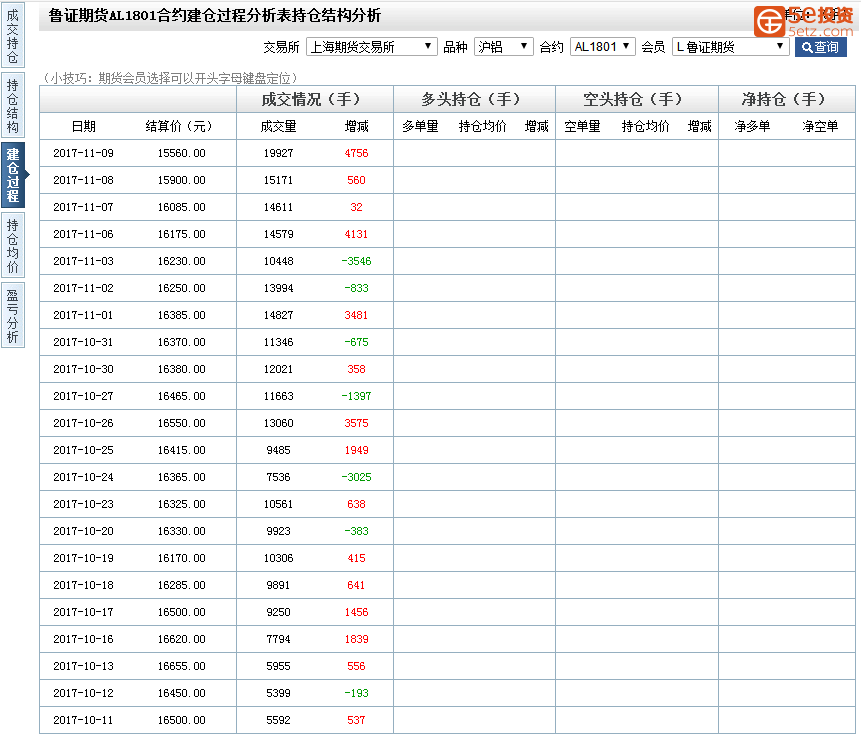The height and width of the screenshot is (734, 861).
Task: Click the red change value 537
Action: click(356, 720)
